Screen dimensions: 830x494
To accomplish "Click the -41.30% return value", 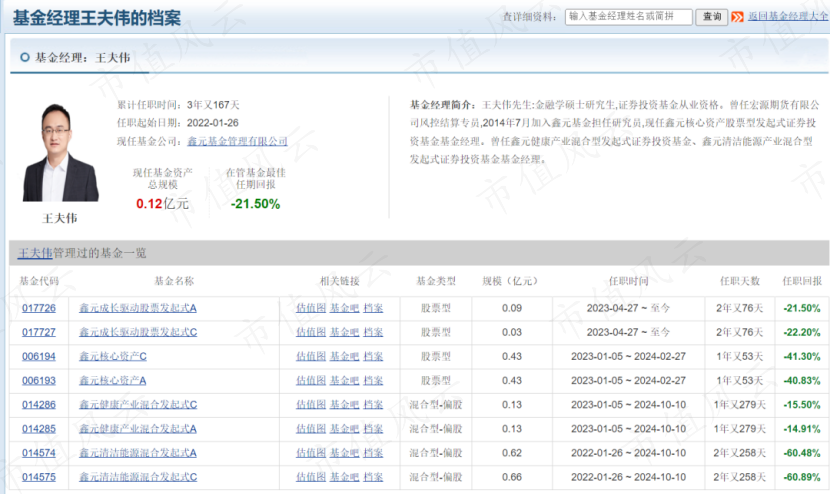I will pyautogui.click(x=801, y=356).
